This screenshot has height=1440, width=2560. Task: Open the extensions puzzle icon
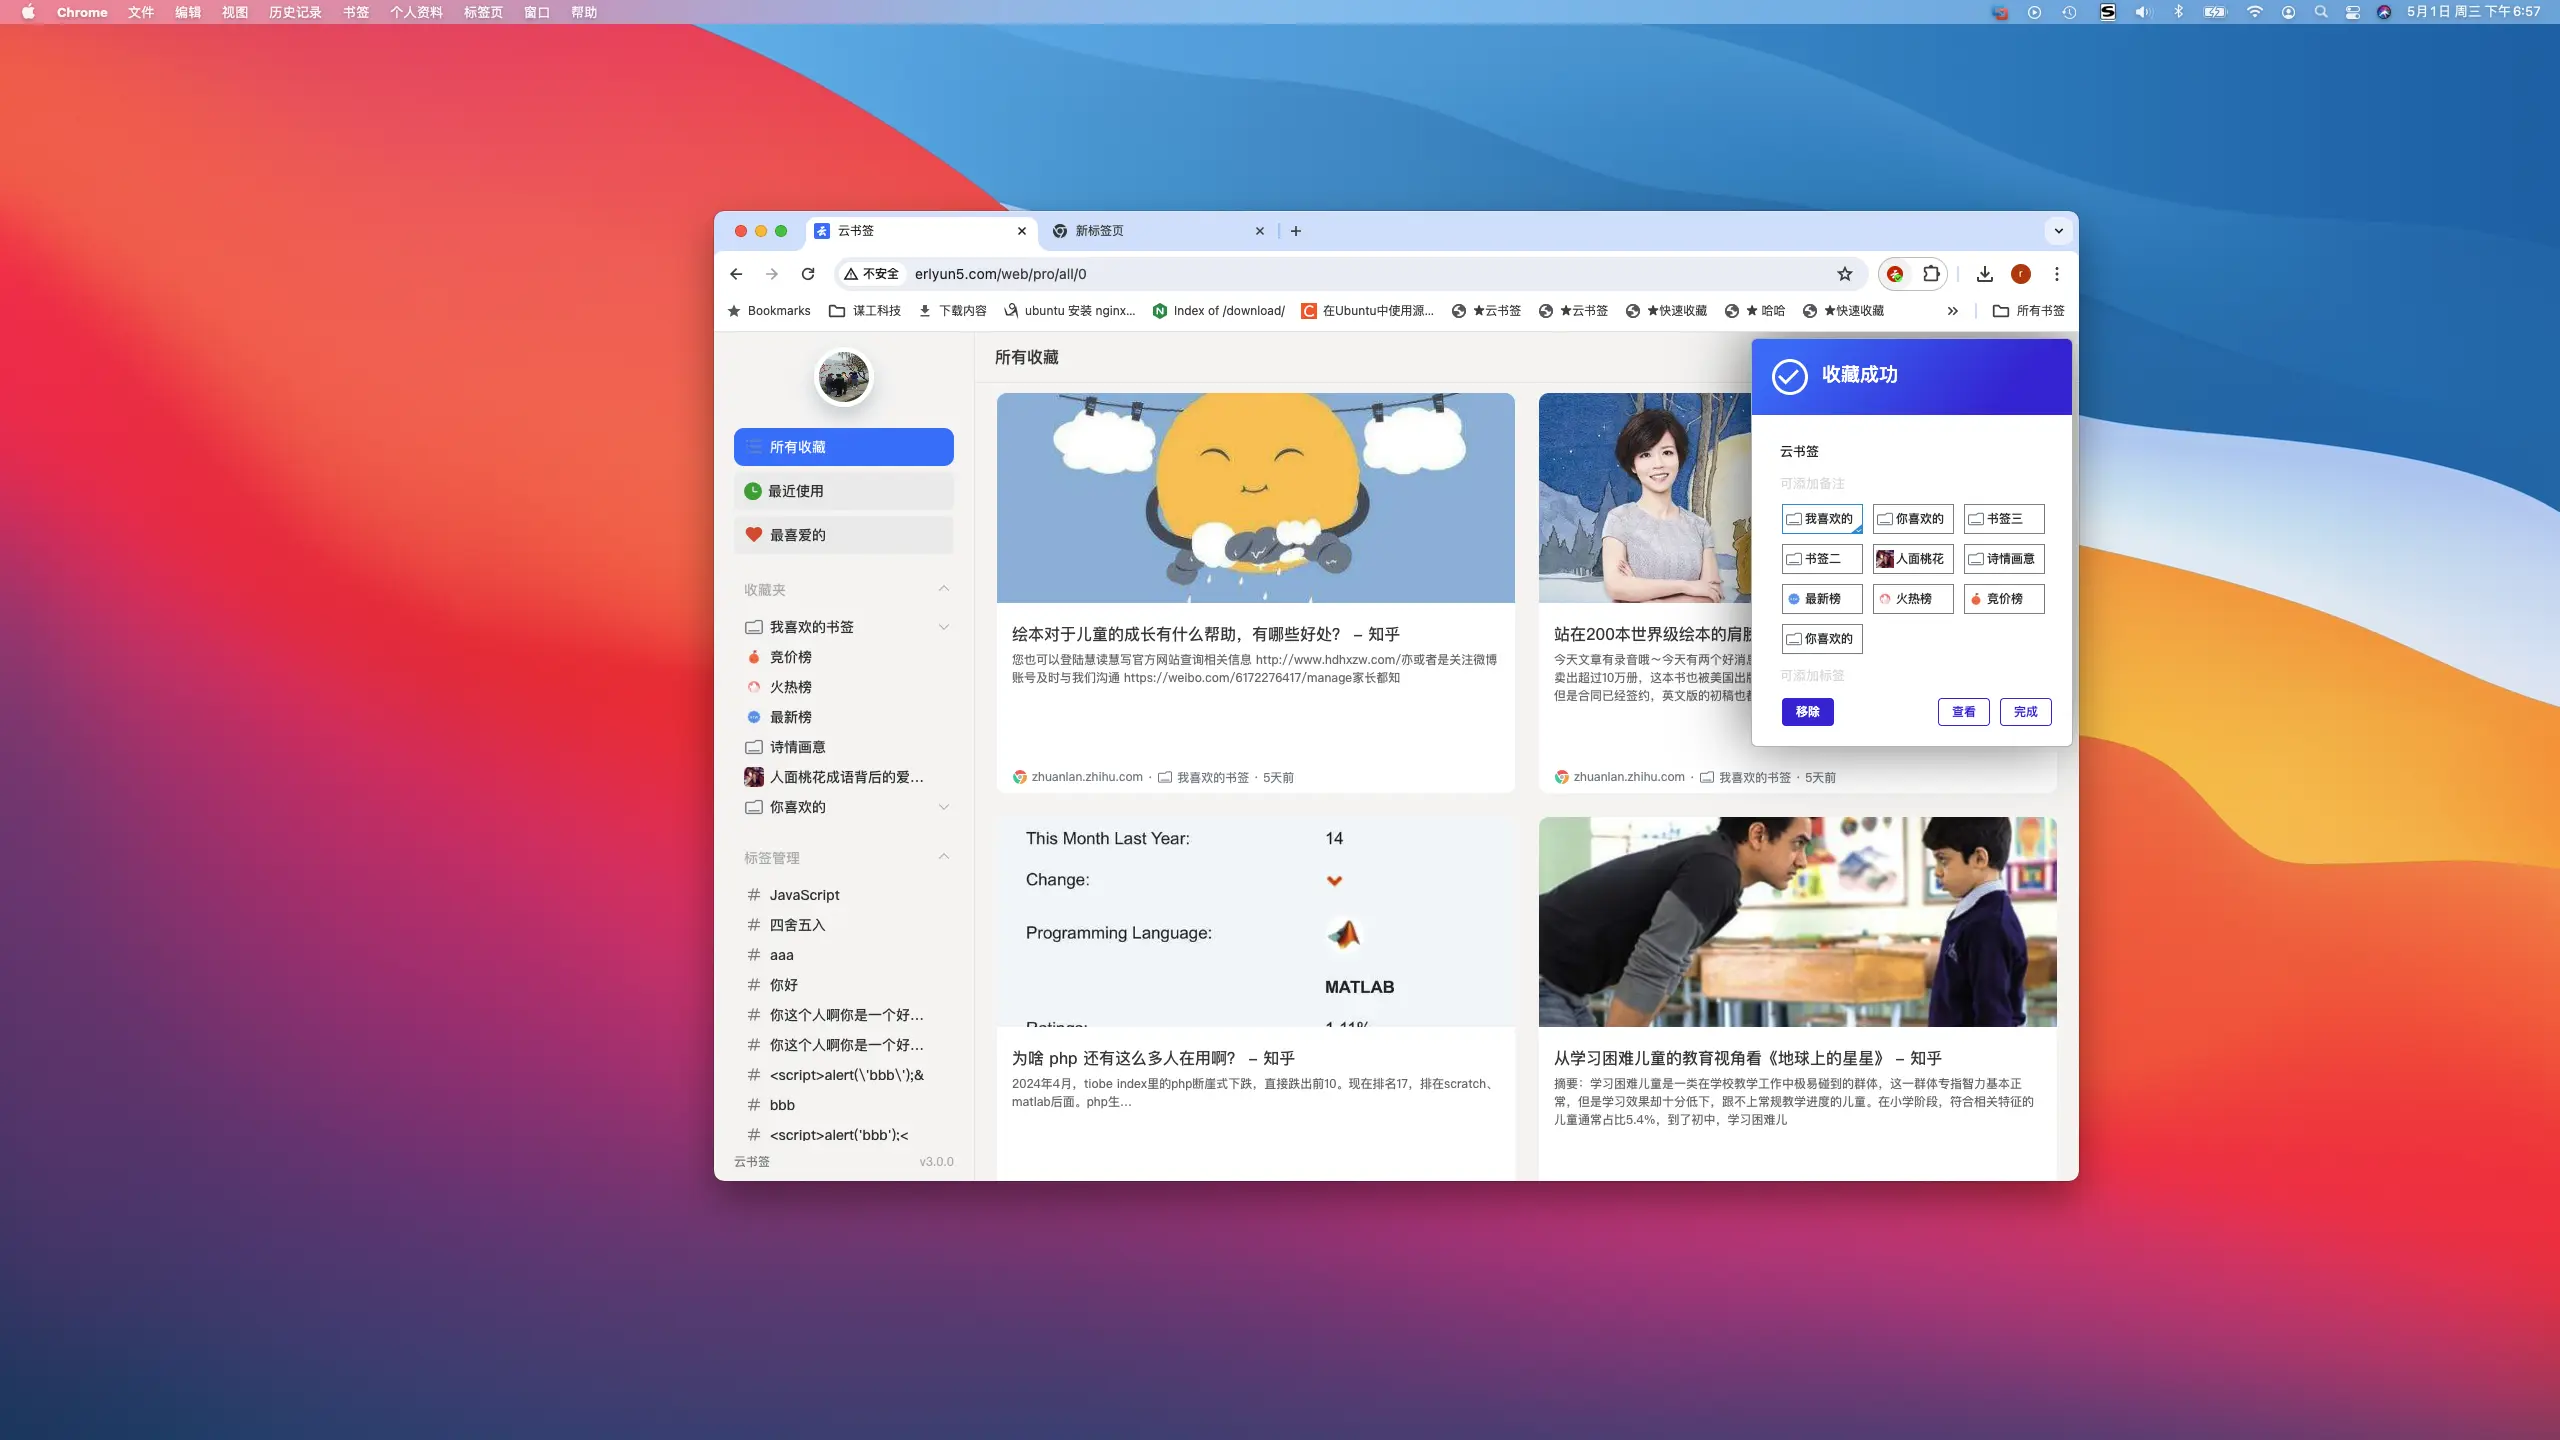[x=1931, y=274]
